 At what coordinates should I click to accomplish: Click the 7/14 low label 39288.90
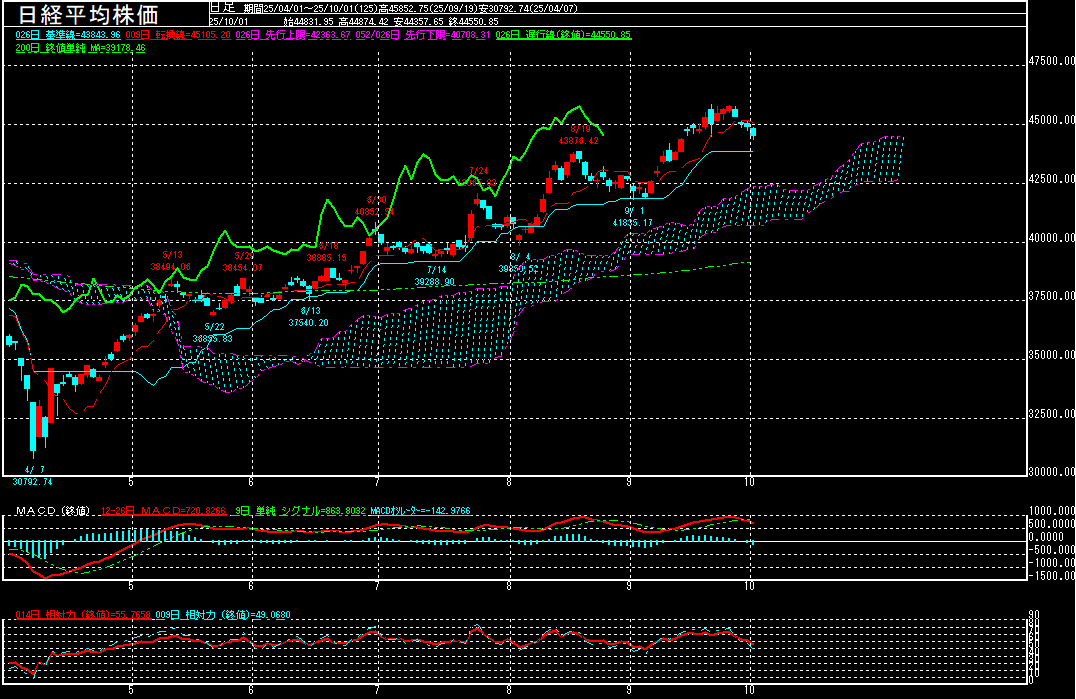(x=435, y=282)
